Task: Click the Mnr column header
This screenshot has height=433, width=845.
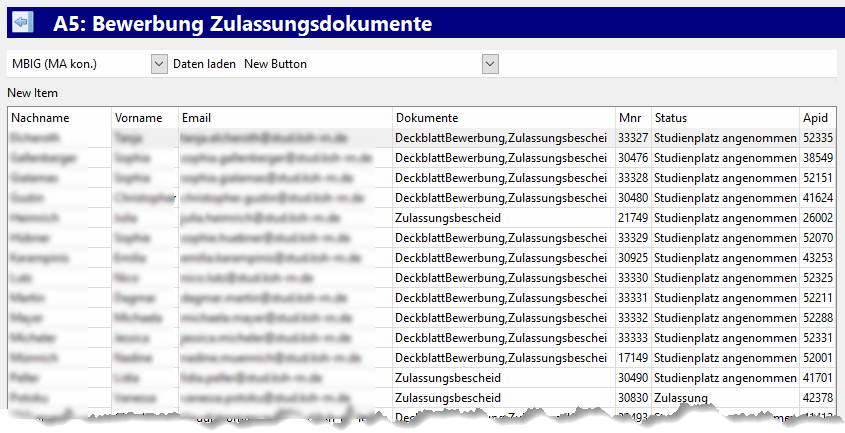Action: [632, 118]
